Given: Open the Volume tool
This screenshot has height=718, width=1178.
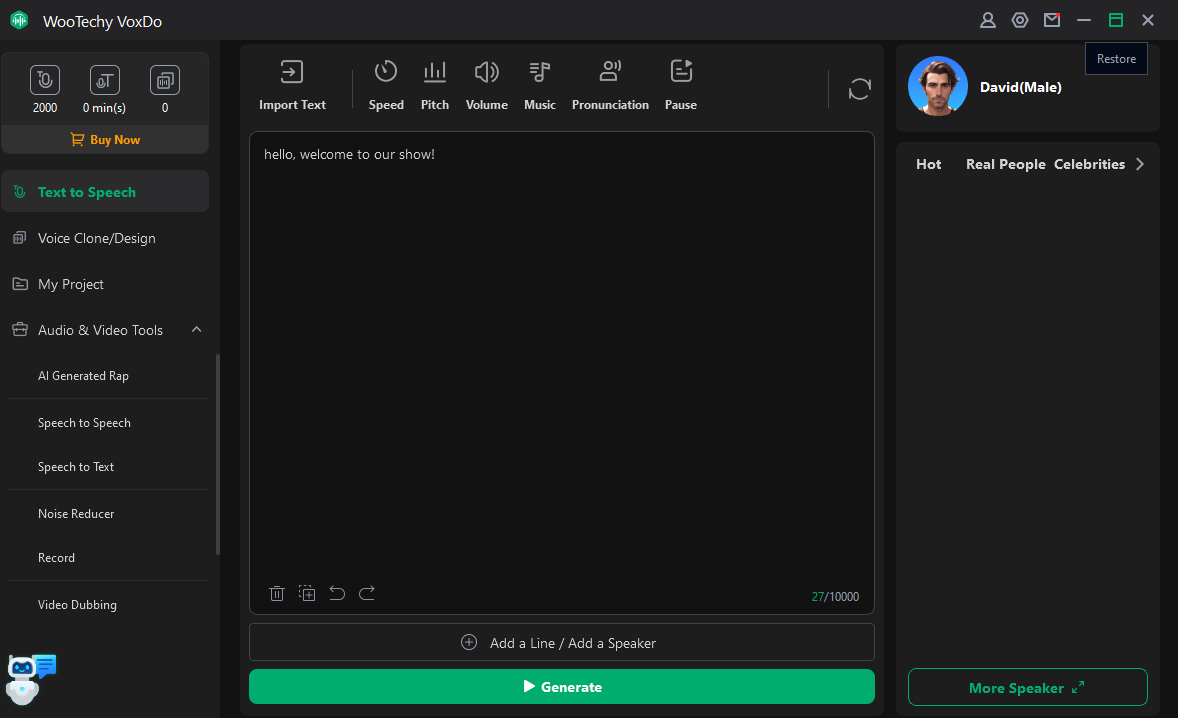Looking at the screenshot, I should pyautogui.click(x=486, y=86).
